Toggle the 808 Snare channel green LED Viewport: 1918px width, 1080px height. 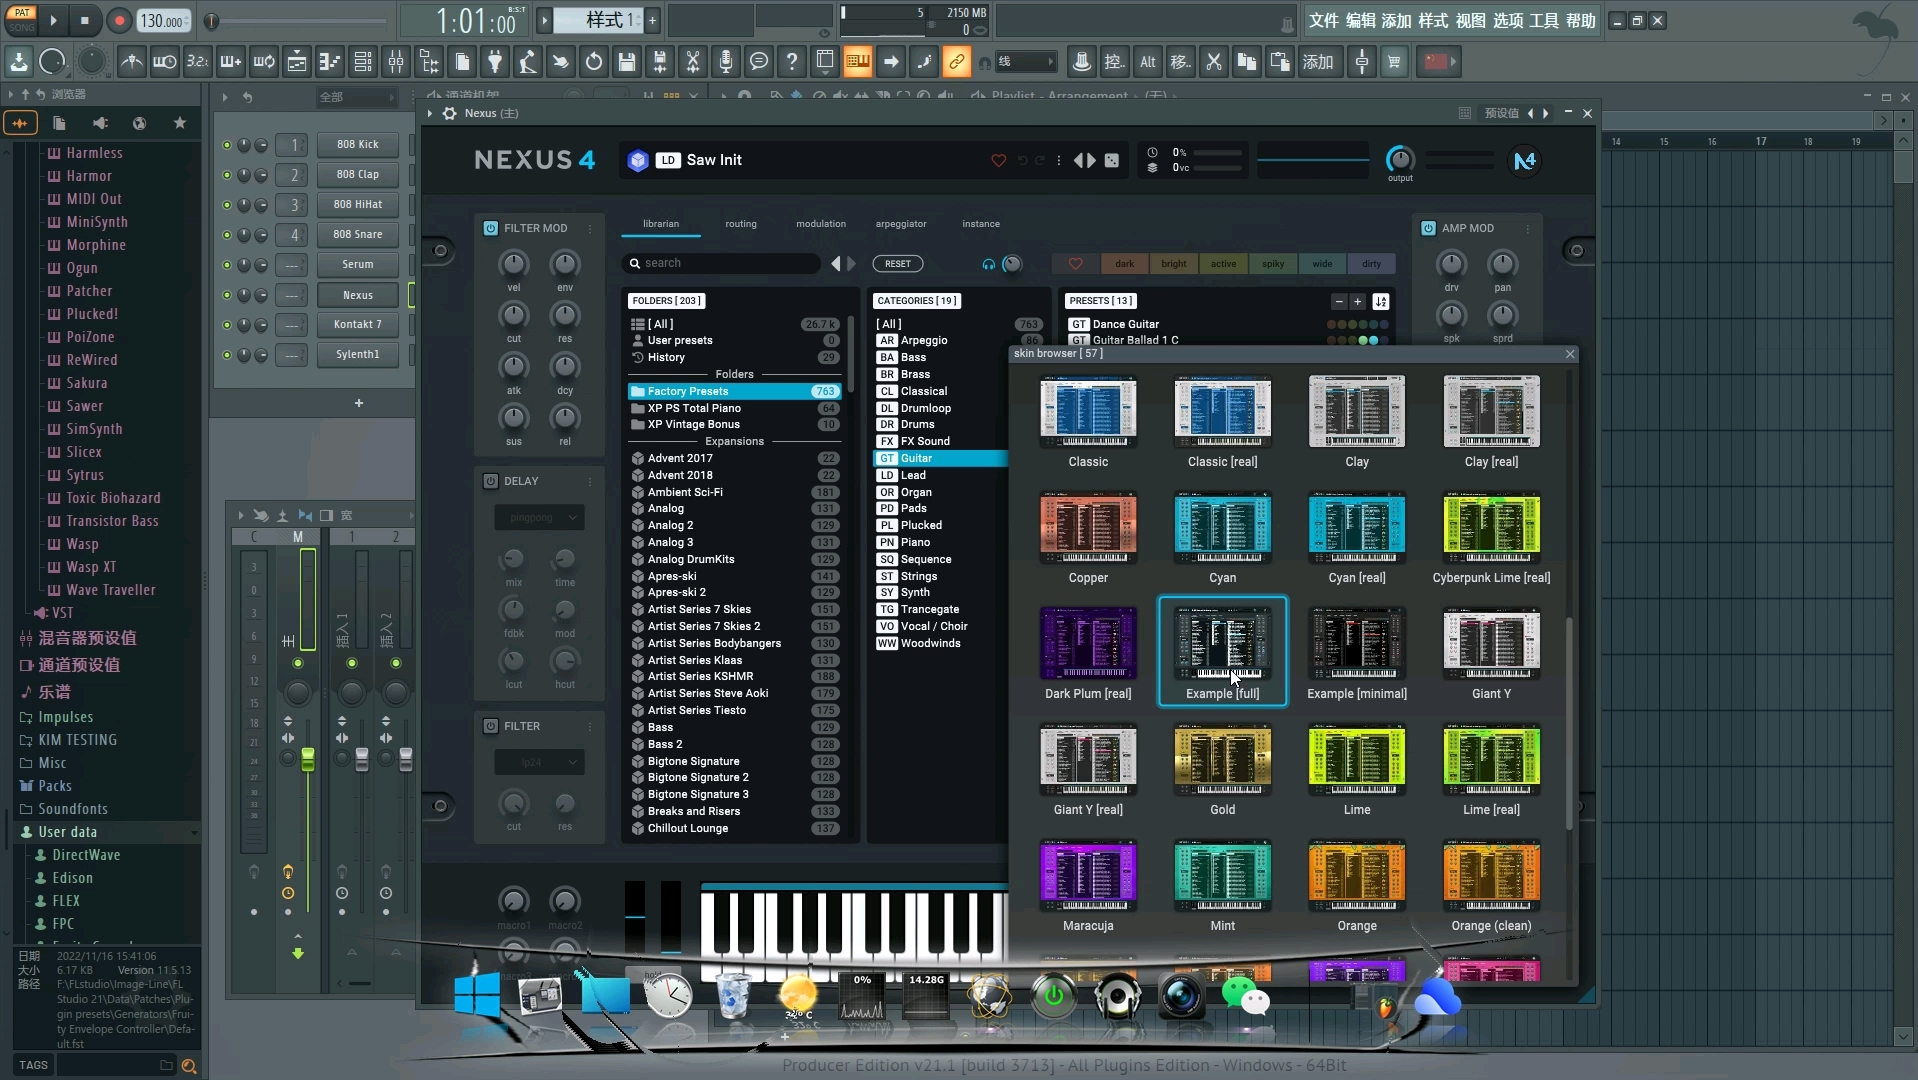[227, 235]
